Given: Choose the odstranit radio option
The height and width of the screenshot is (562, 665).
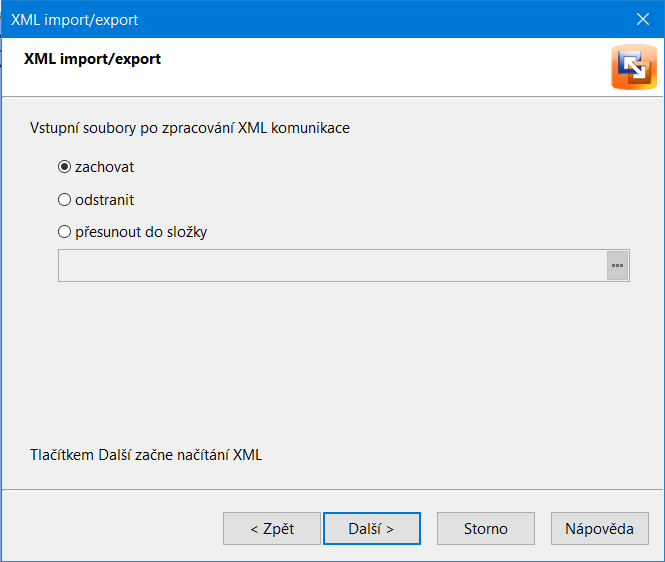Looking at the screenshot, I should 64,199.
